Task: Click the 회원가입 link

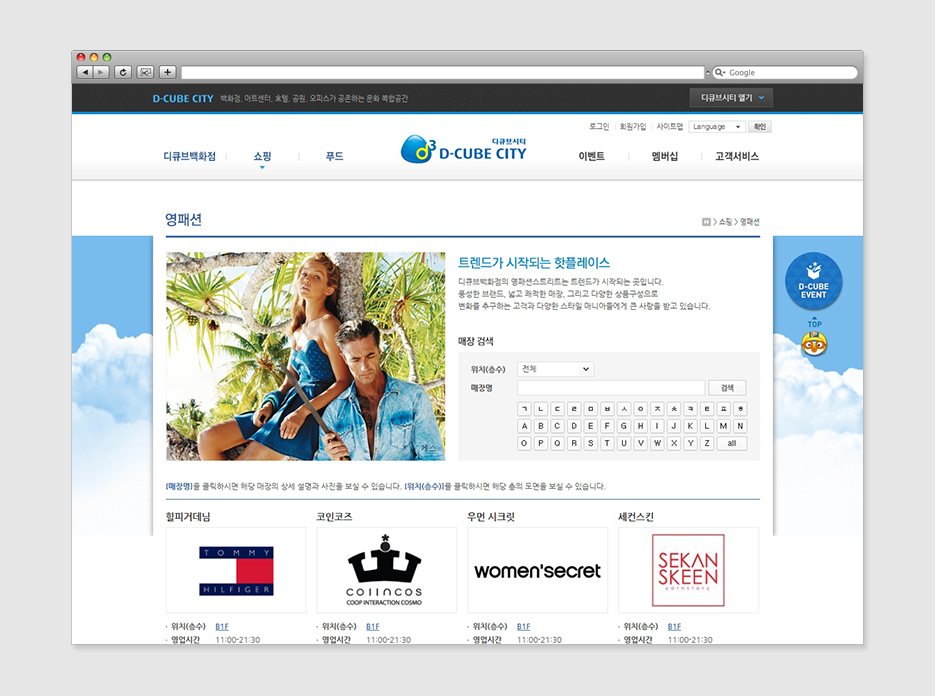Action: pyautogui.click(x=633, y=126)
